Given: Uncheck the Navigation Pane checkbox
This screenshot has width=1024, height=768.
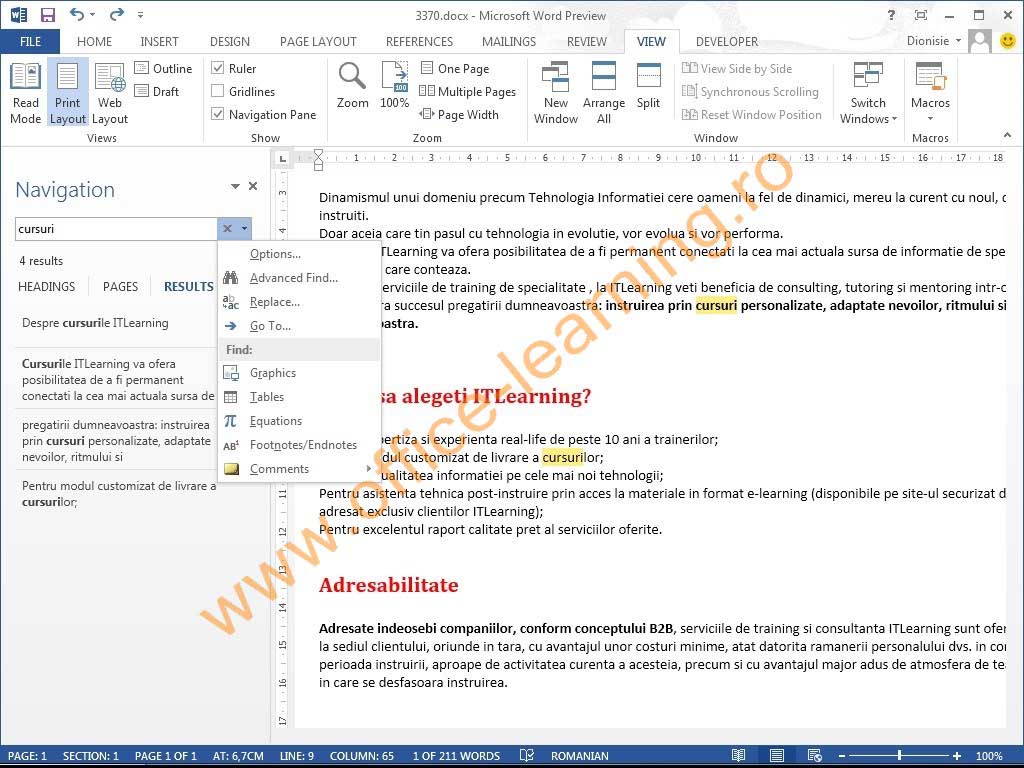Looking at the screenshot, I should [x=218, y=114].
